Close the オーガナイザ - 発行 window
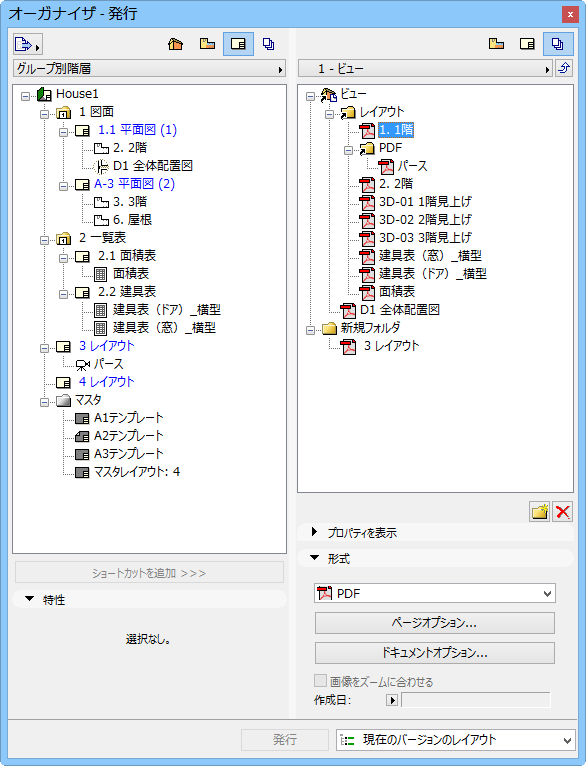 [x=570, y=15]
